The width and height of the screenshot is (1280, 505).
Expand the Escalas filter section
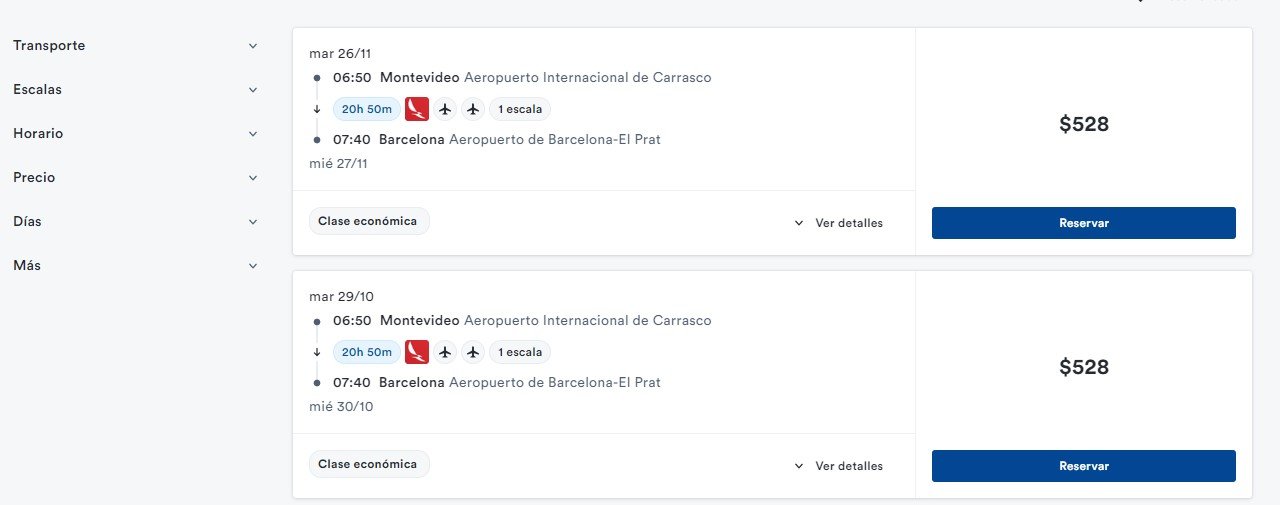[x=253, y=90]
